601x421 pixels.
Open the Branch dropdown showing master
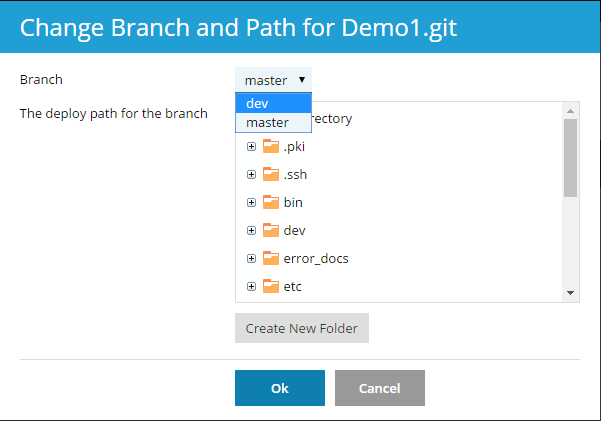pyautogui.click(x=275, y=80)
